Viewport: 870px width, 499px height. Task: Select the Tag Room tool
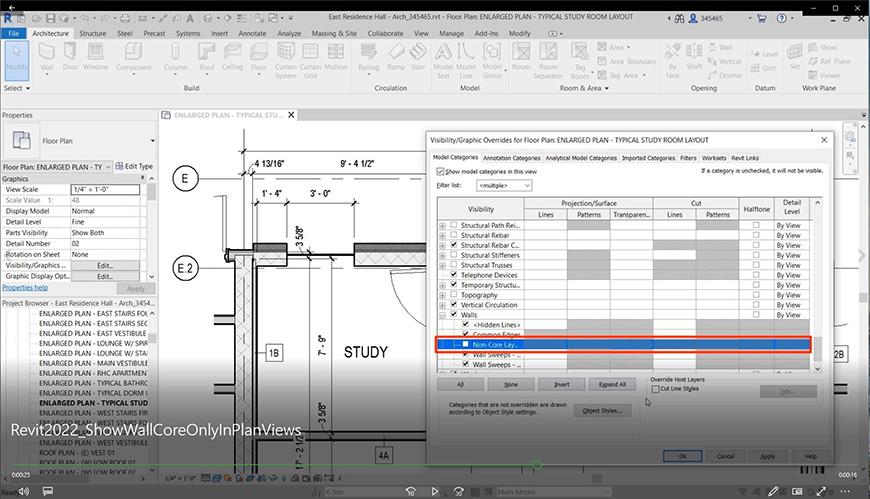(580, 61)
